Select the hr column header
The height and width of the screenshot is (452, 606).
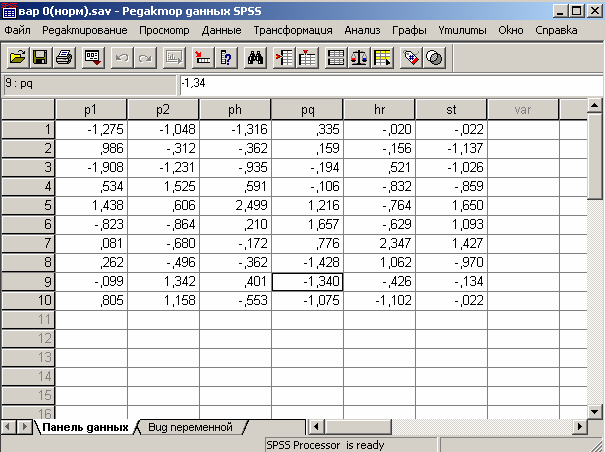click(x=379, y=110)
